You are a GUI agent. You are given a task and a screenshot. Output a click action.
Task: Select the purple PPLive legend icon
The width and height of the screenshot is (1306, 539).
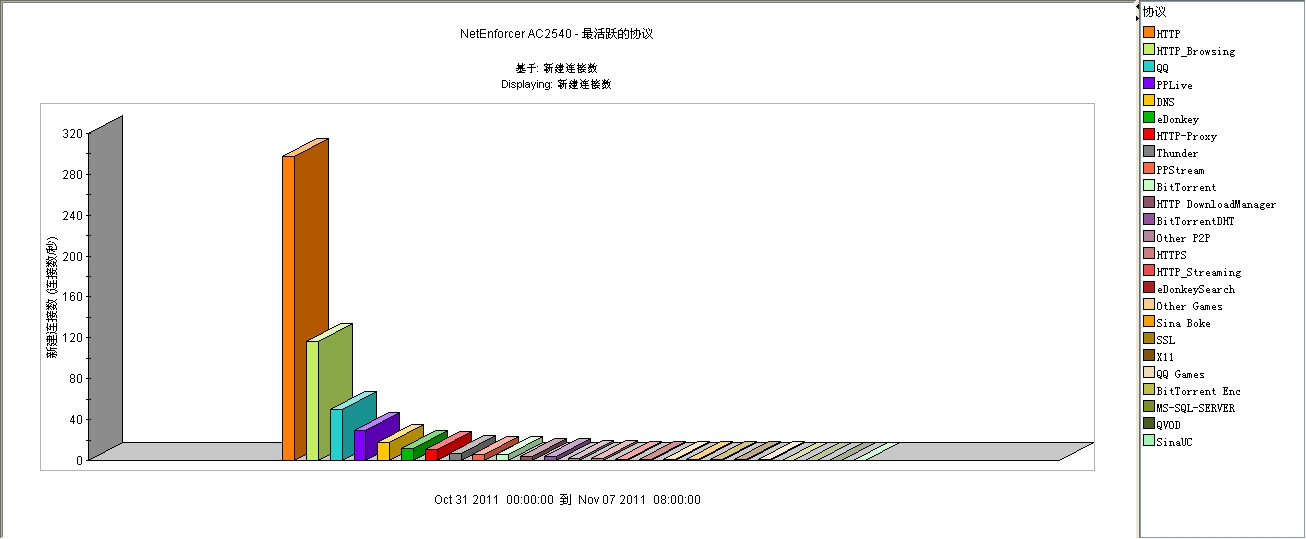point(1149,85)
